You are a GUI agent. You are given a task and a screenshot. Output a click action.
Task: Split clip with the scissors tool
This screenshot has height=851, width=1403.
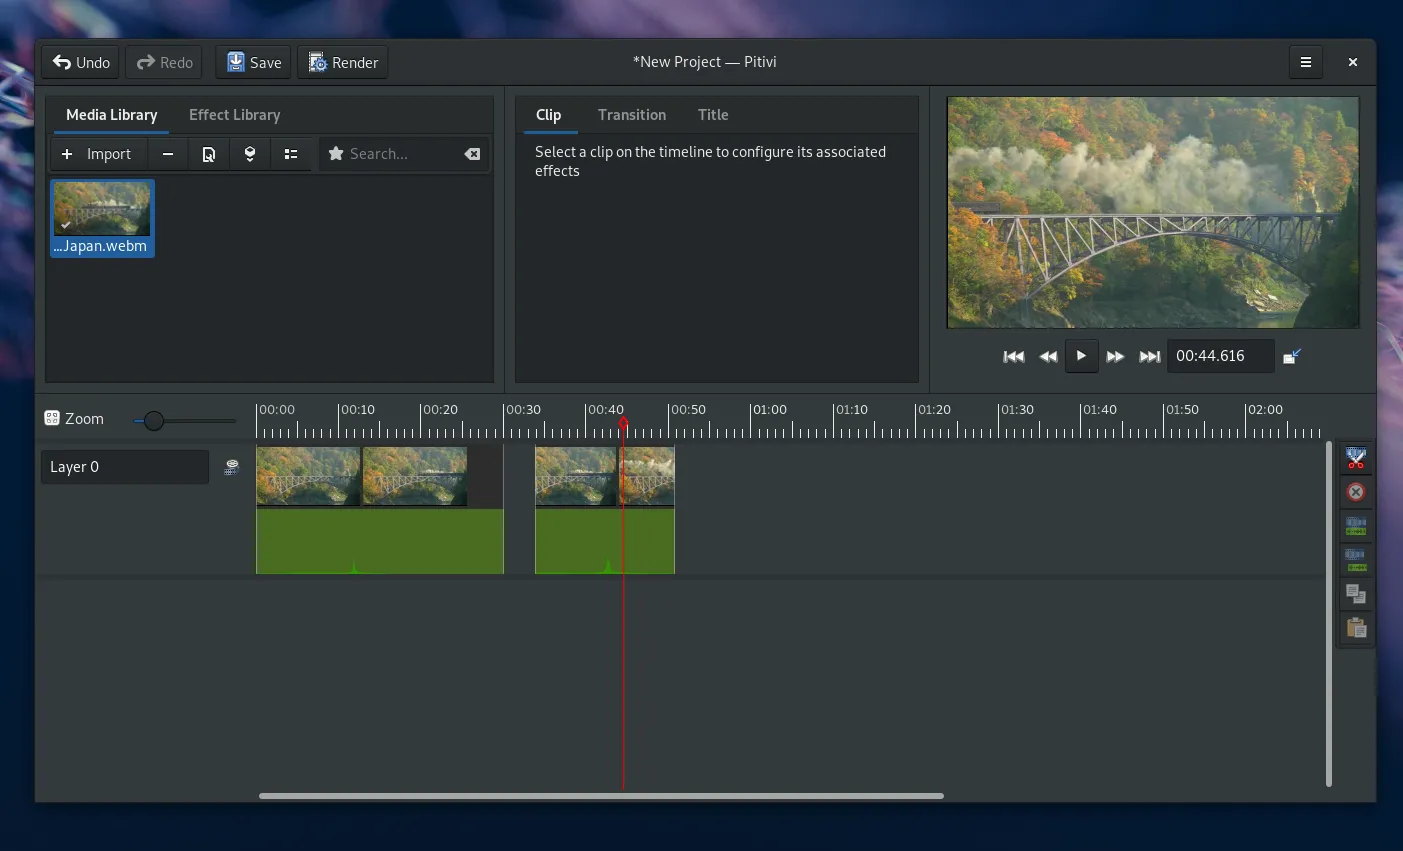coord(1356,458)
